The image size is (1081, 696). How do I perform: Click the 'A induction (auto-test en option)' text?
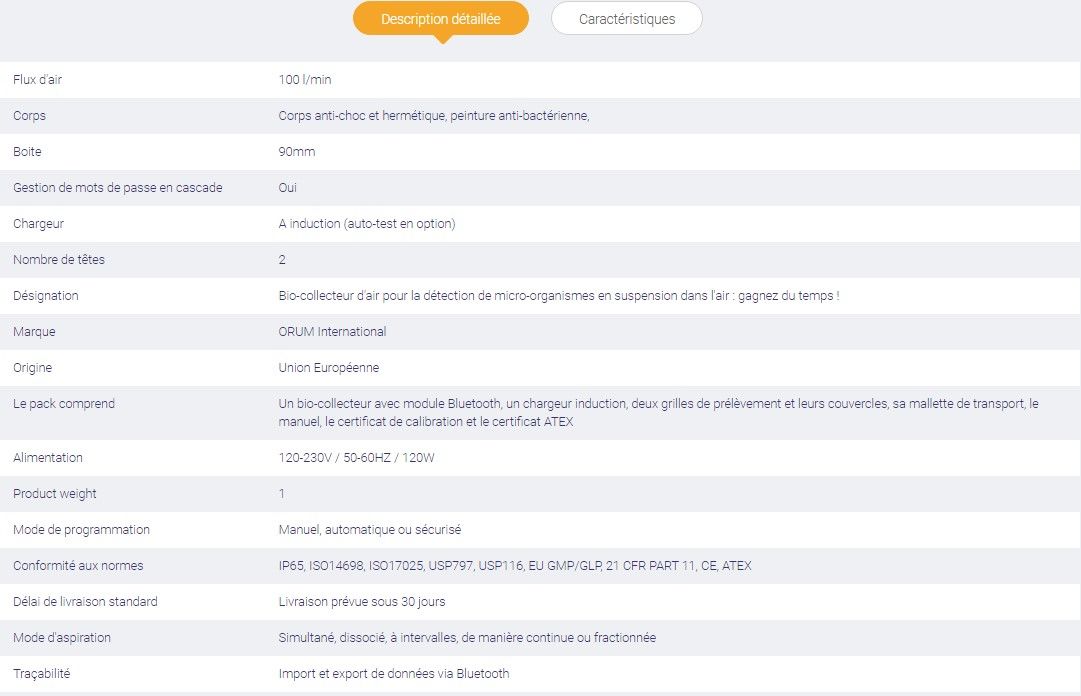tap(366, 224)
